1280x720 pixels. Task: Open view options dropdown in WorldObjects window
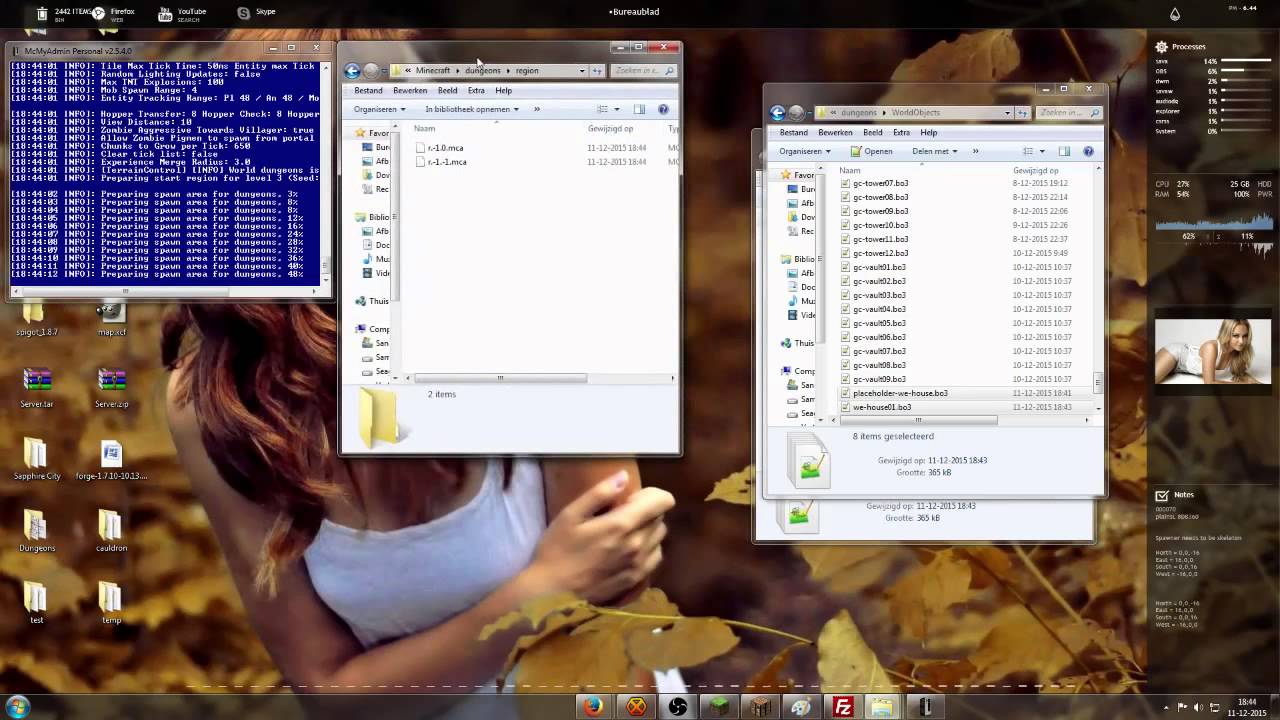click(x=1042, y=151)
